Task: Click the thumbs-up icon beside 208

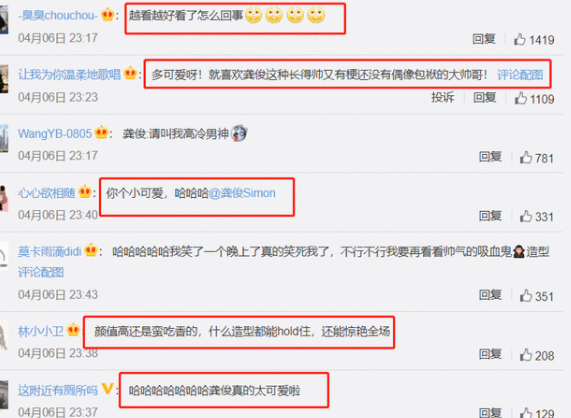Action: click(526, 354)
